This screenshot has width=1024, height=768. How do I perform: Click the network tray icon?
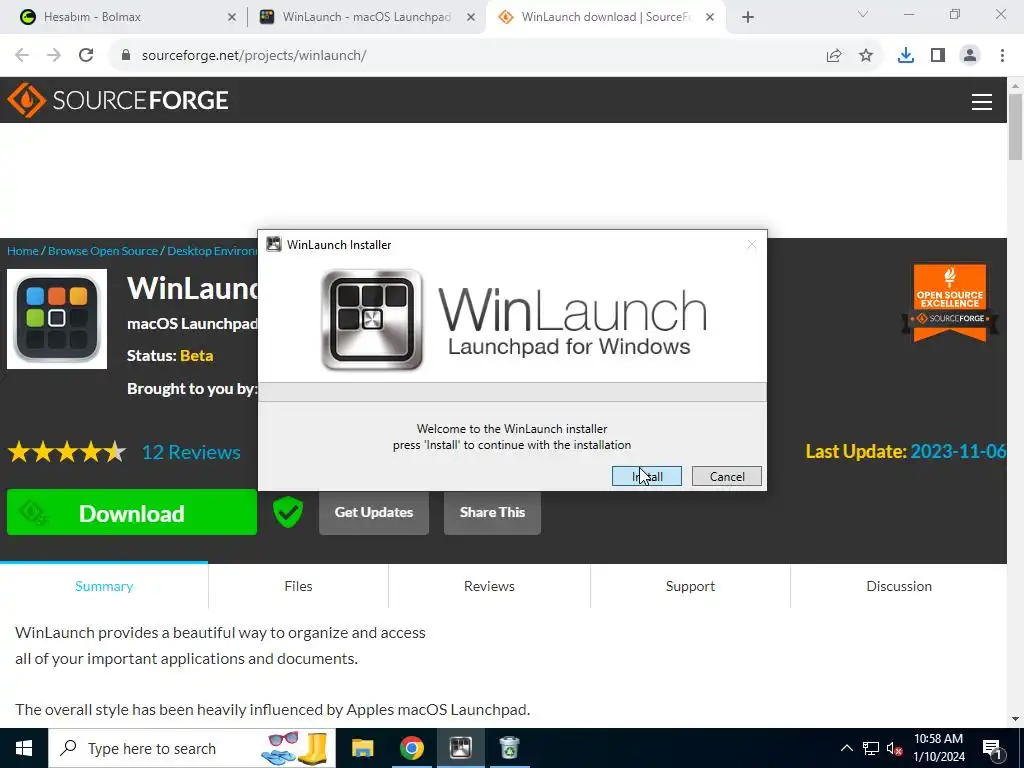(x=871, y=748)
